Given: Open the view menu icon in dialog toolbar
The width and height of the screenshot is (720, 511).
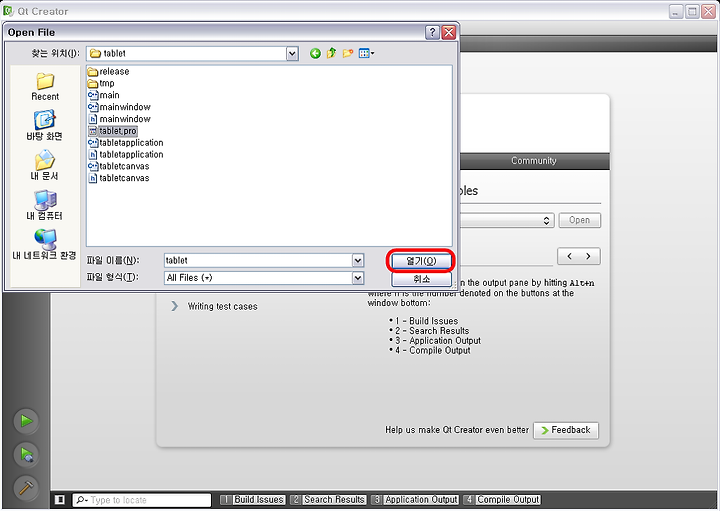Looking at the screenshot, I should (x=366, y=54).
